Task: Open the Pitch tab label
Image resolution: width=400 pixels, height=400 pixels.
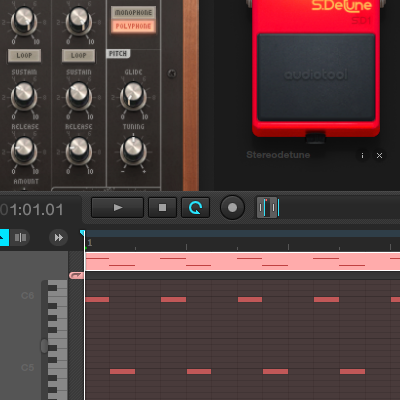Action: pyautogui.click(x=118, y=53)
